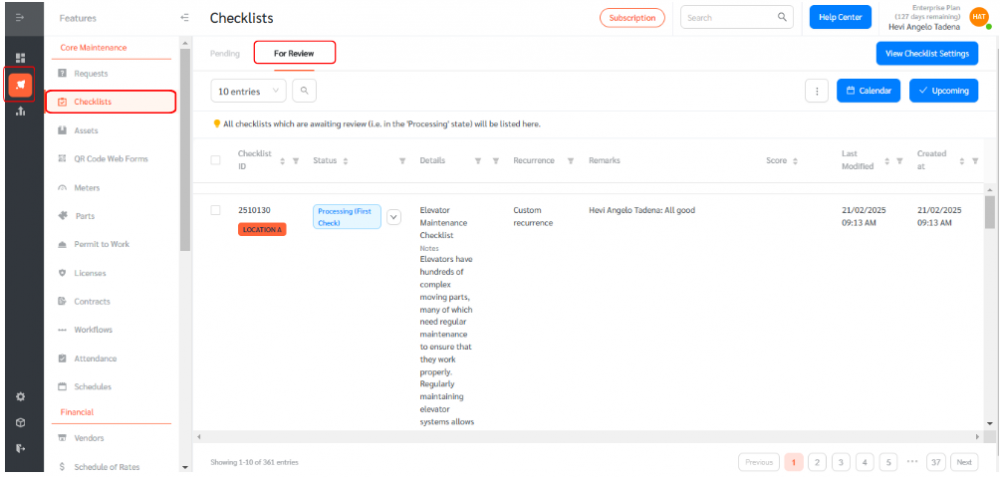The height and width of the screenshot is (477, 1000).
Task: Open the cube package icon
Action: (20, 423)
